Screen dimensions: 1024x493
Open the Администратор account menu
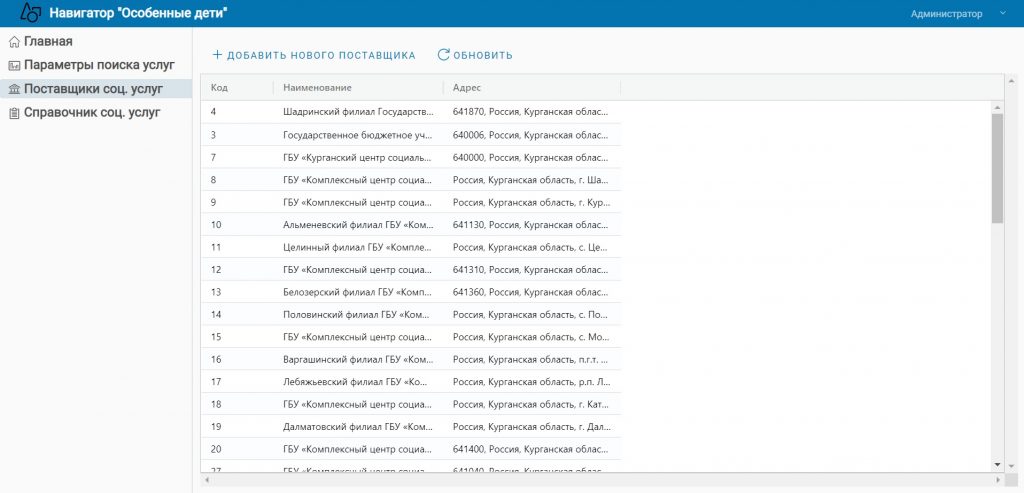click(946, 14)
